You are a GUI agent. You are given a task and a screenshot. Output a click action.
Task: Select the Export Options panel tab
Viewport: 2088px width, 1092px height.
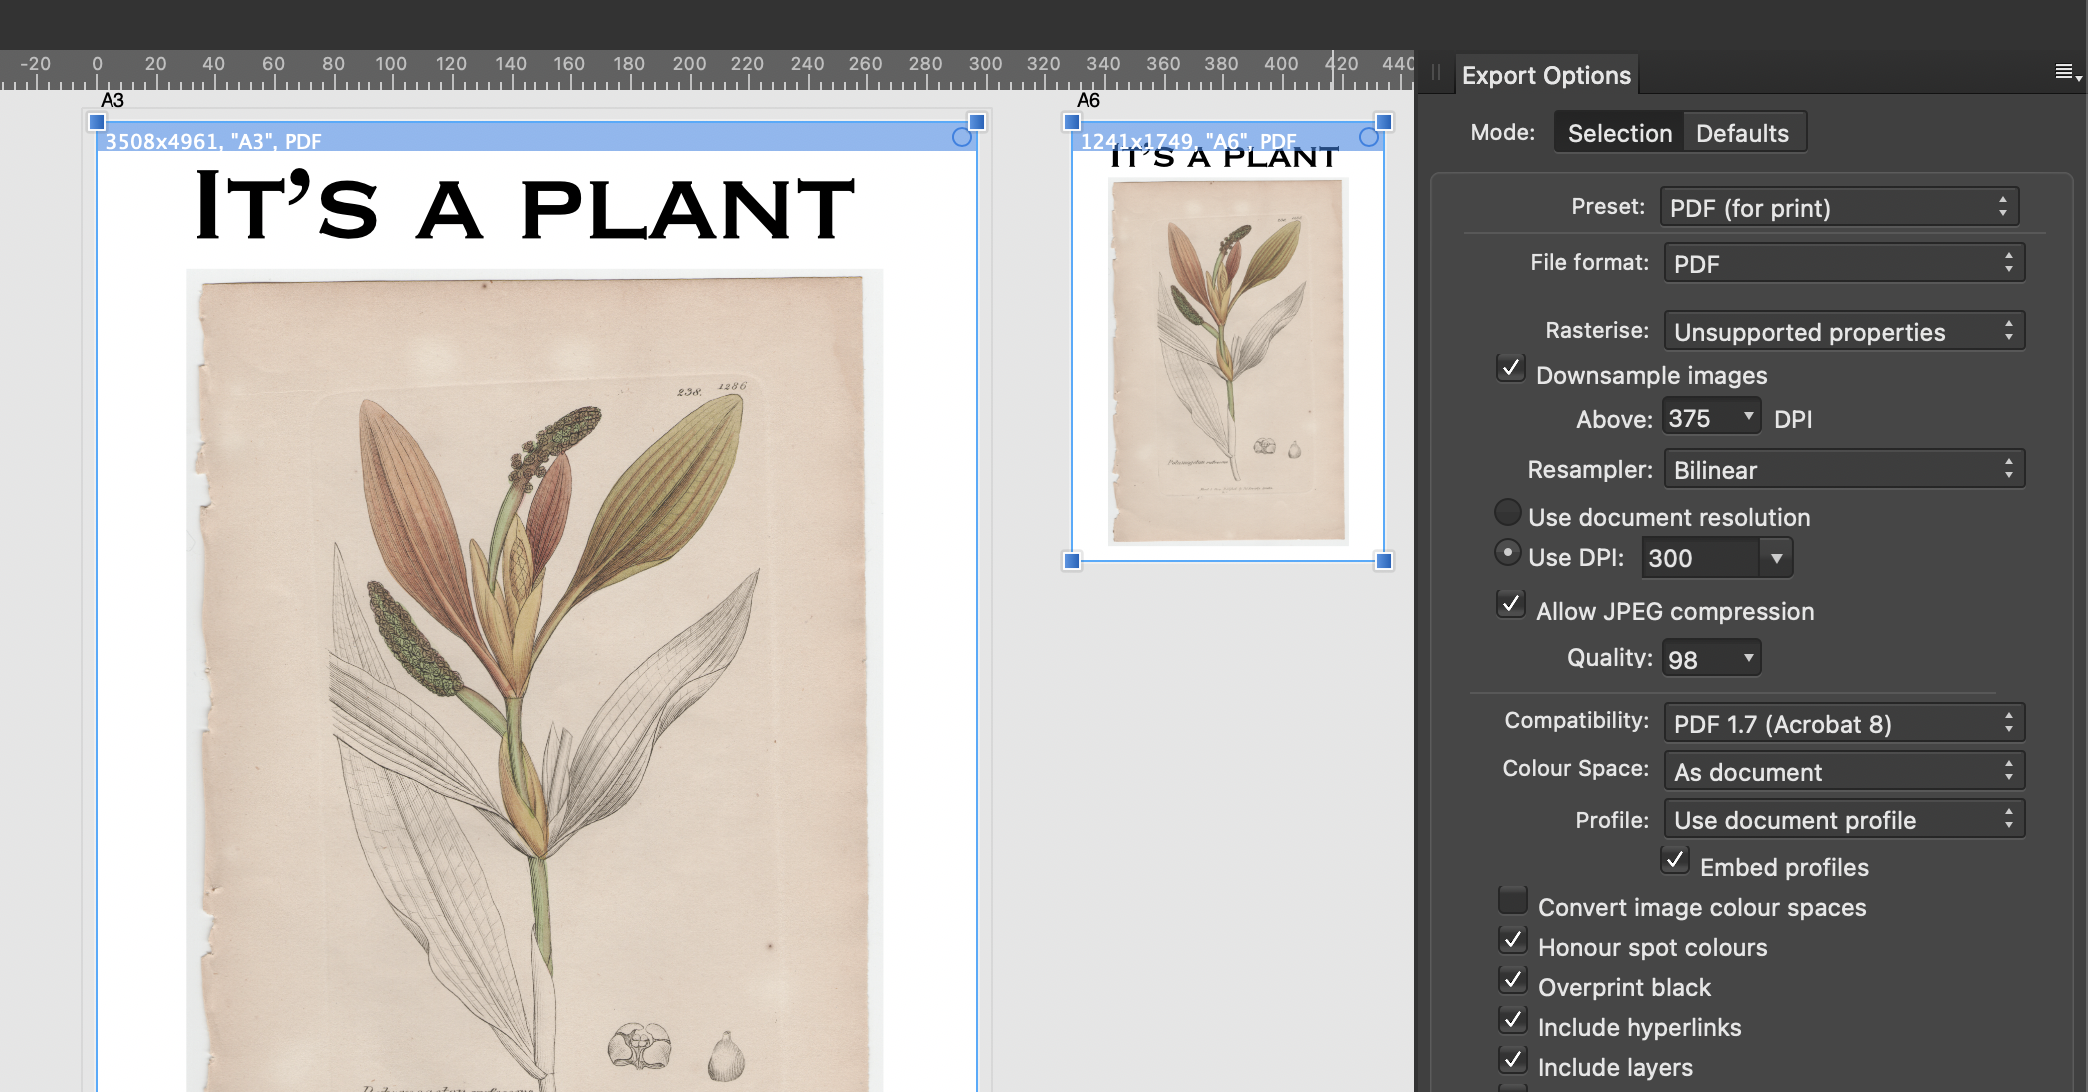point(1546,75)
